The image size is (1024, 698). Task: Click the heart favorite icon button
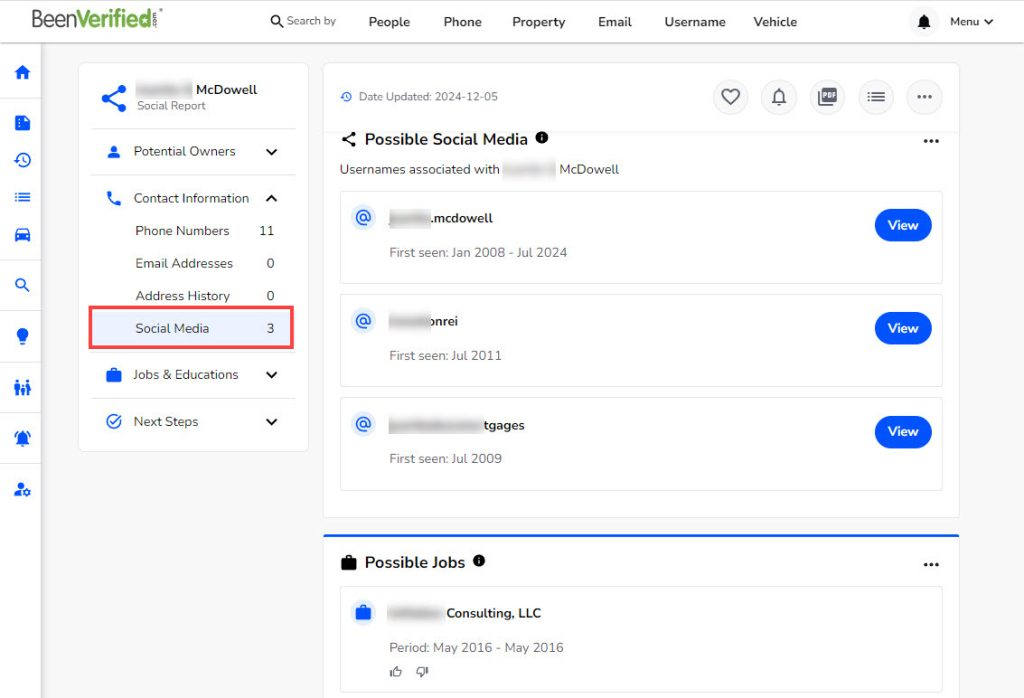(730, 97)
